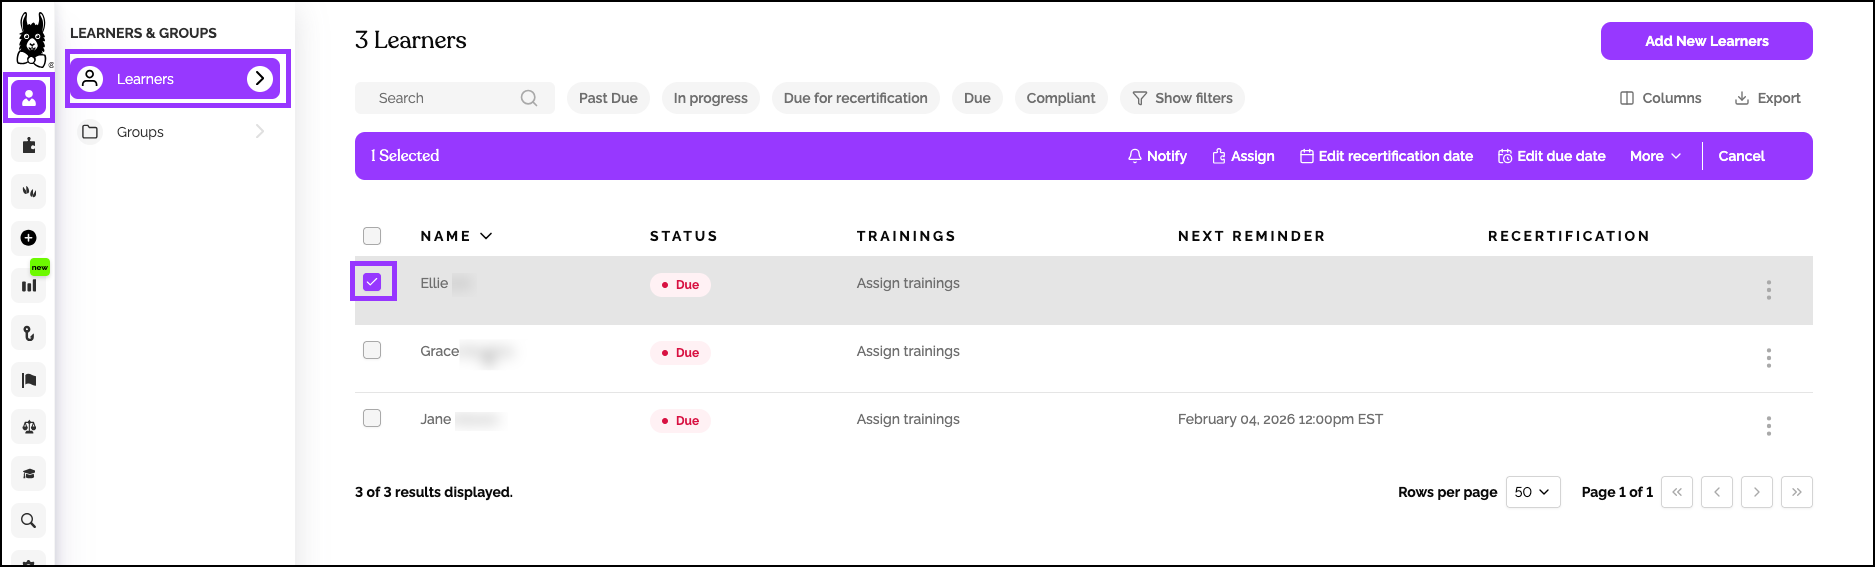Click Assign in the selection bar

1243,156
